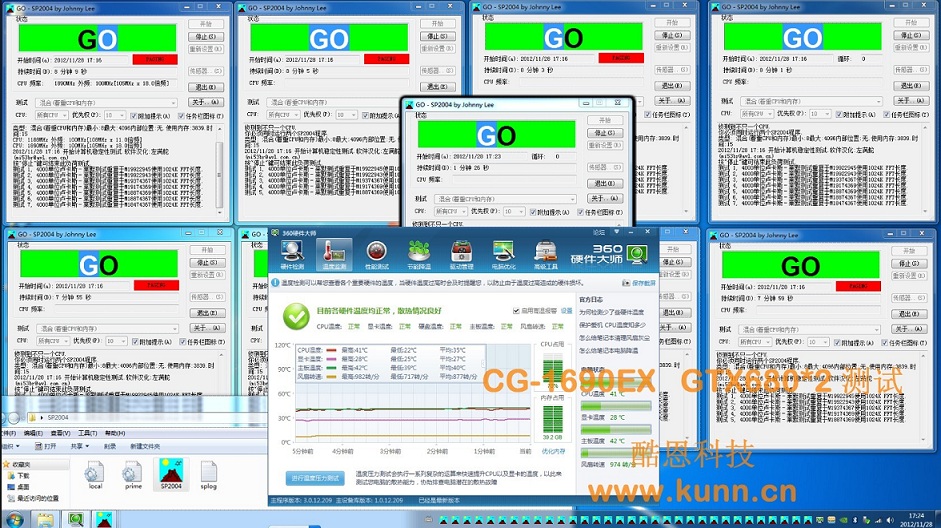This screenshot has width=941, height=528.
Task: Open Explorer's 帮助(H) menu
Action: pyautogui.click(x=115, y=433)
